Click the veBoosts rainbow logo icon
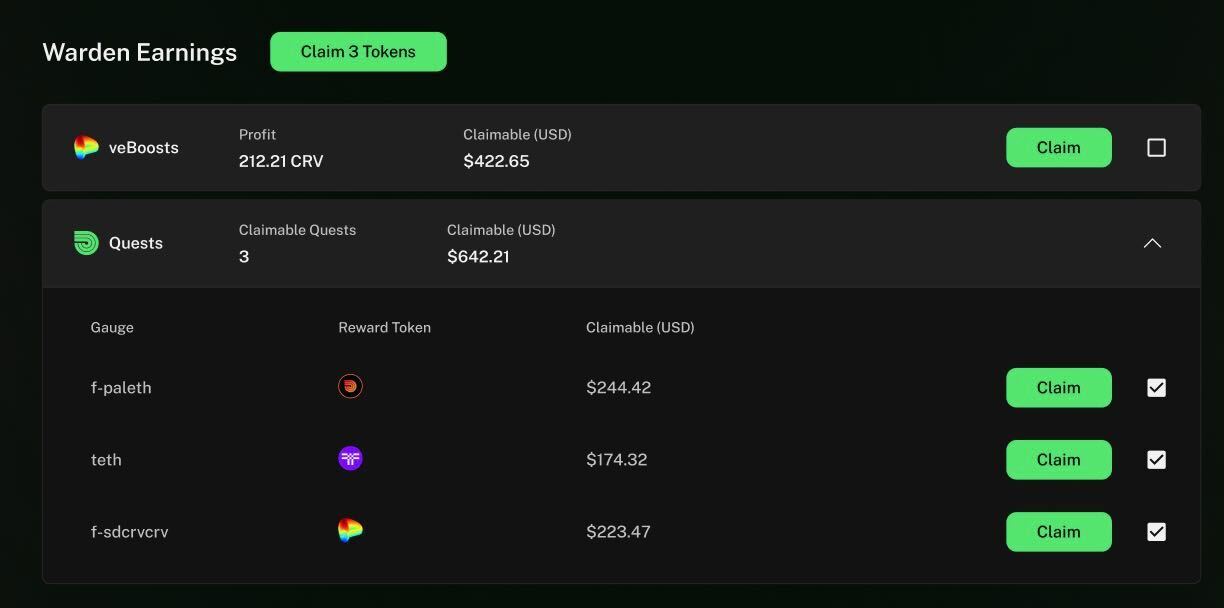1224x608 pixels. (x=86, y=148)
